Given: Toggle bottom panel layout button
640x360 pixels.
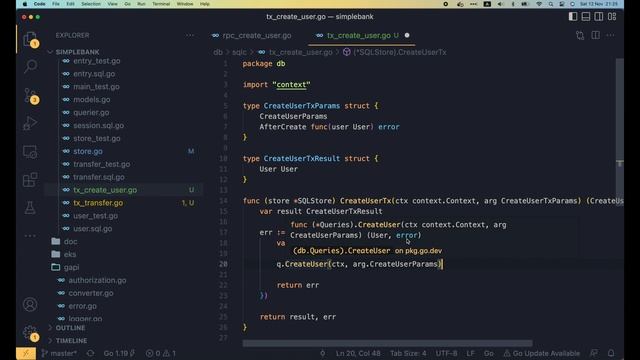Looking at the screenshot, I should point(586,17).
